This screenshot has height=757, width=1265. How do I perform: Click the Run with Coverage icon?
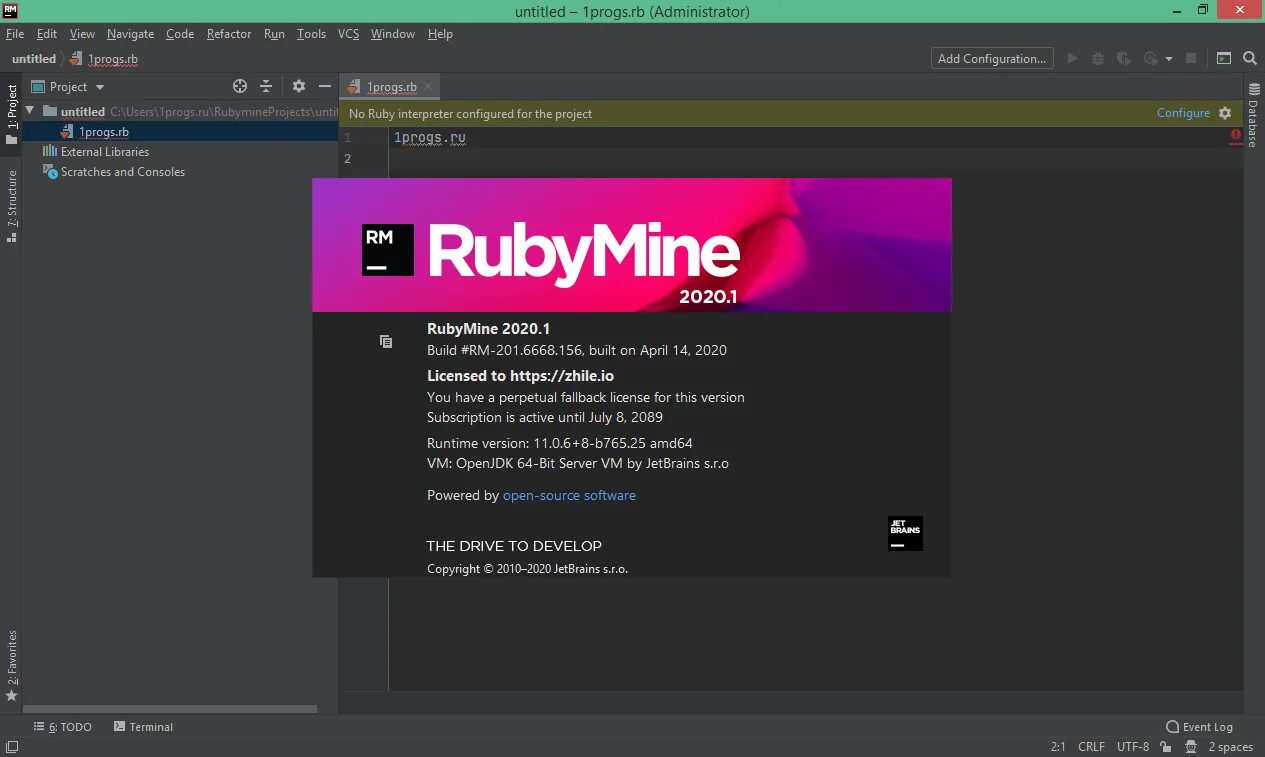click(x=1124, y=58)
